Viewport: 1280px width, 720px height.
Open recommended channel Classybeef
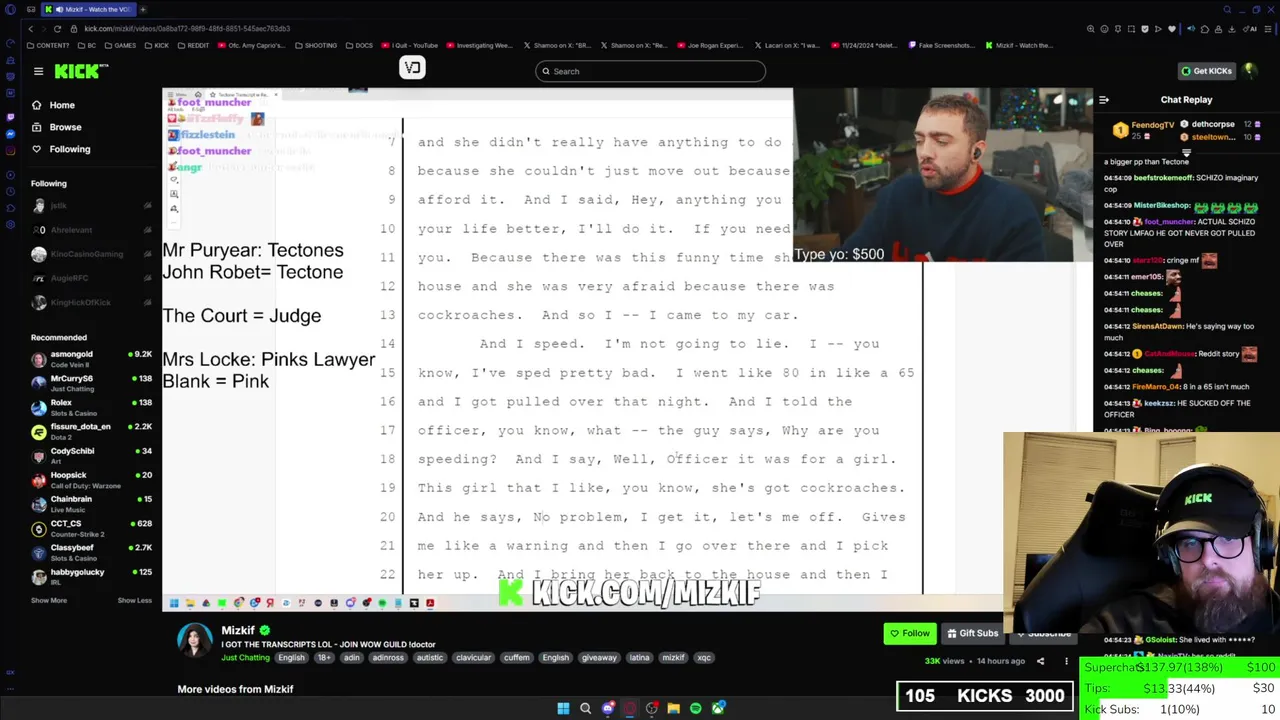90,552
